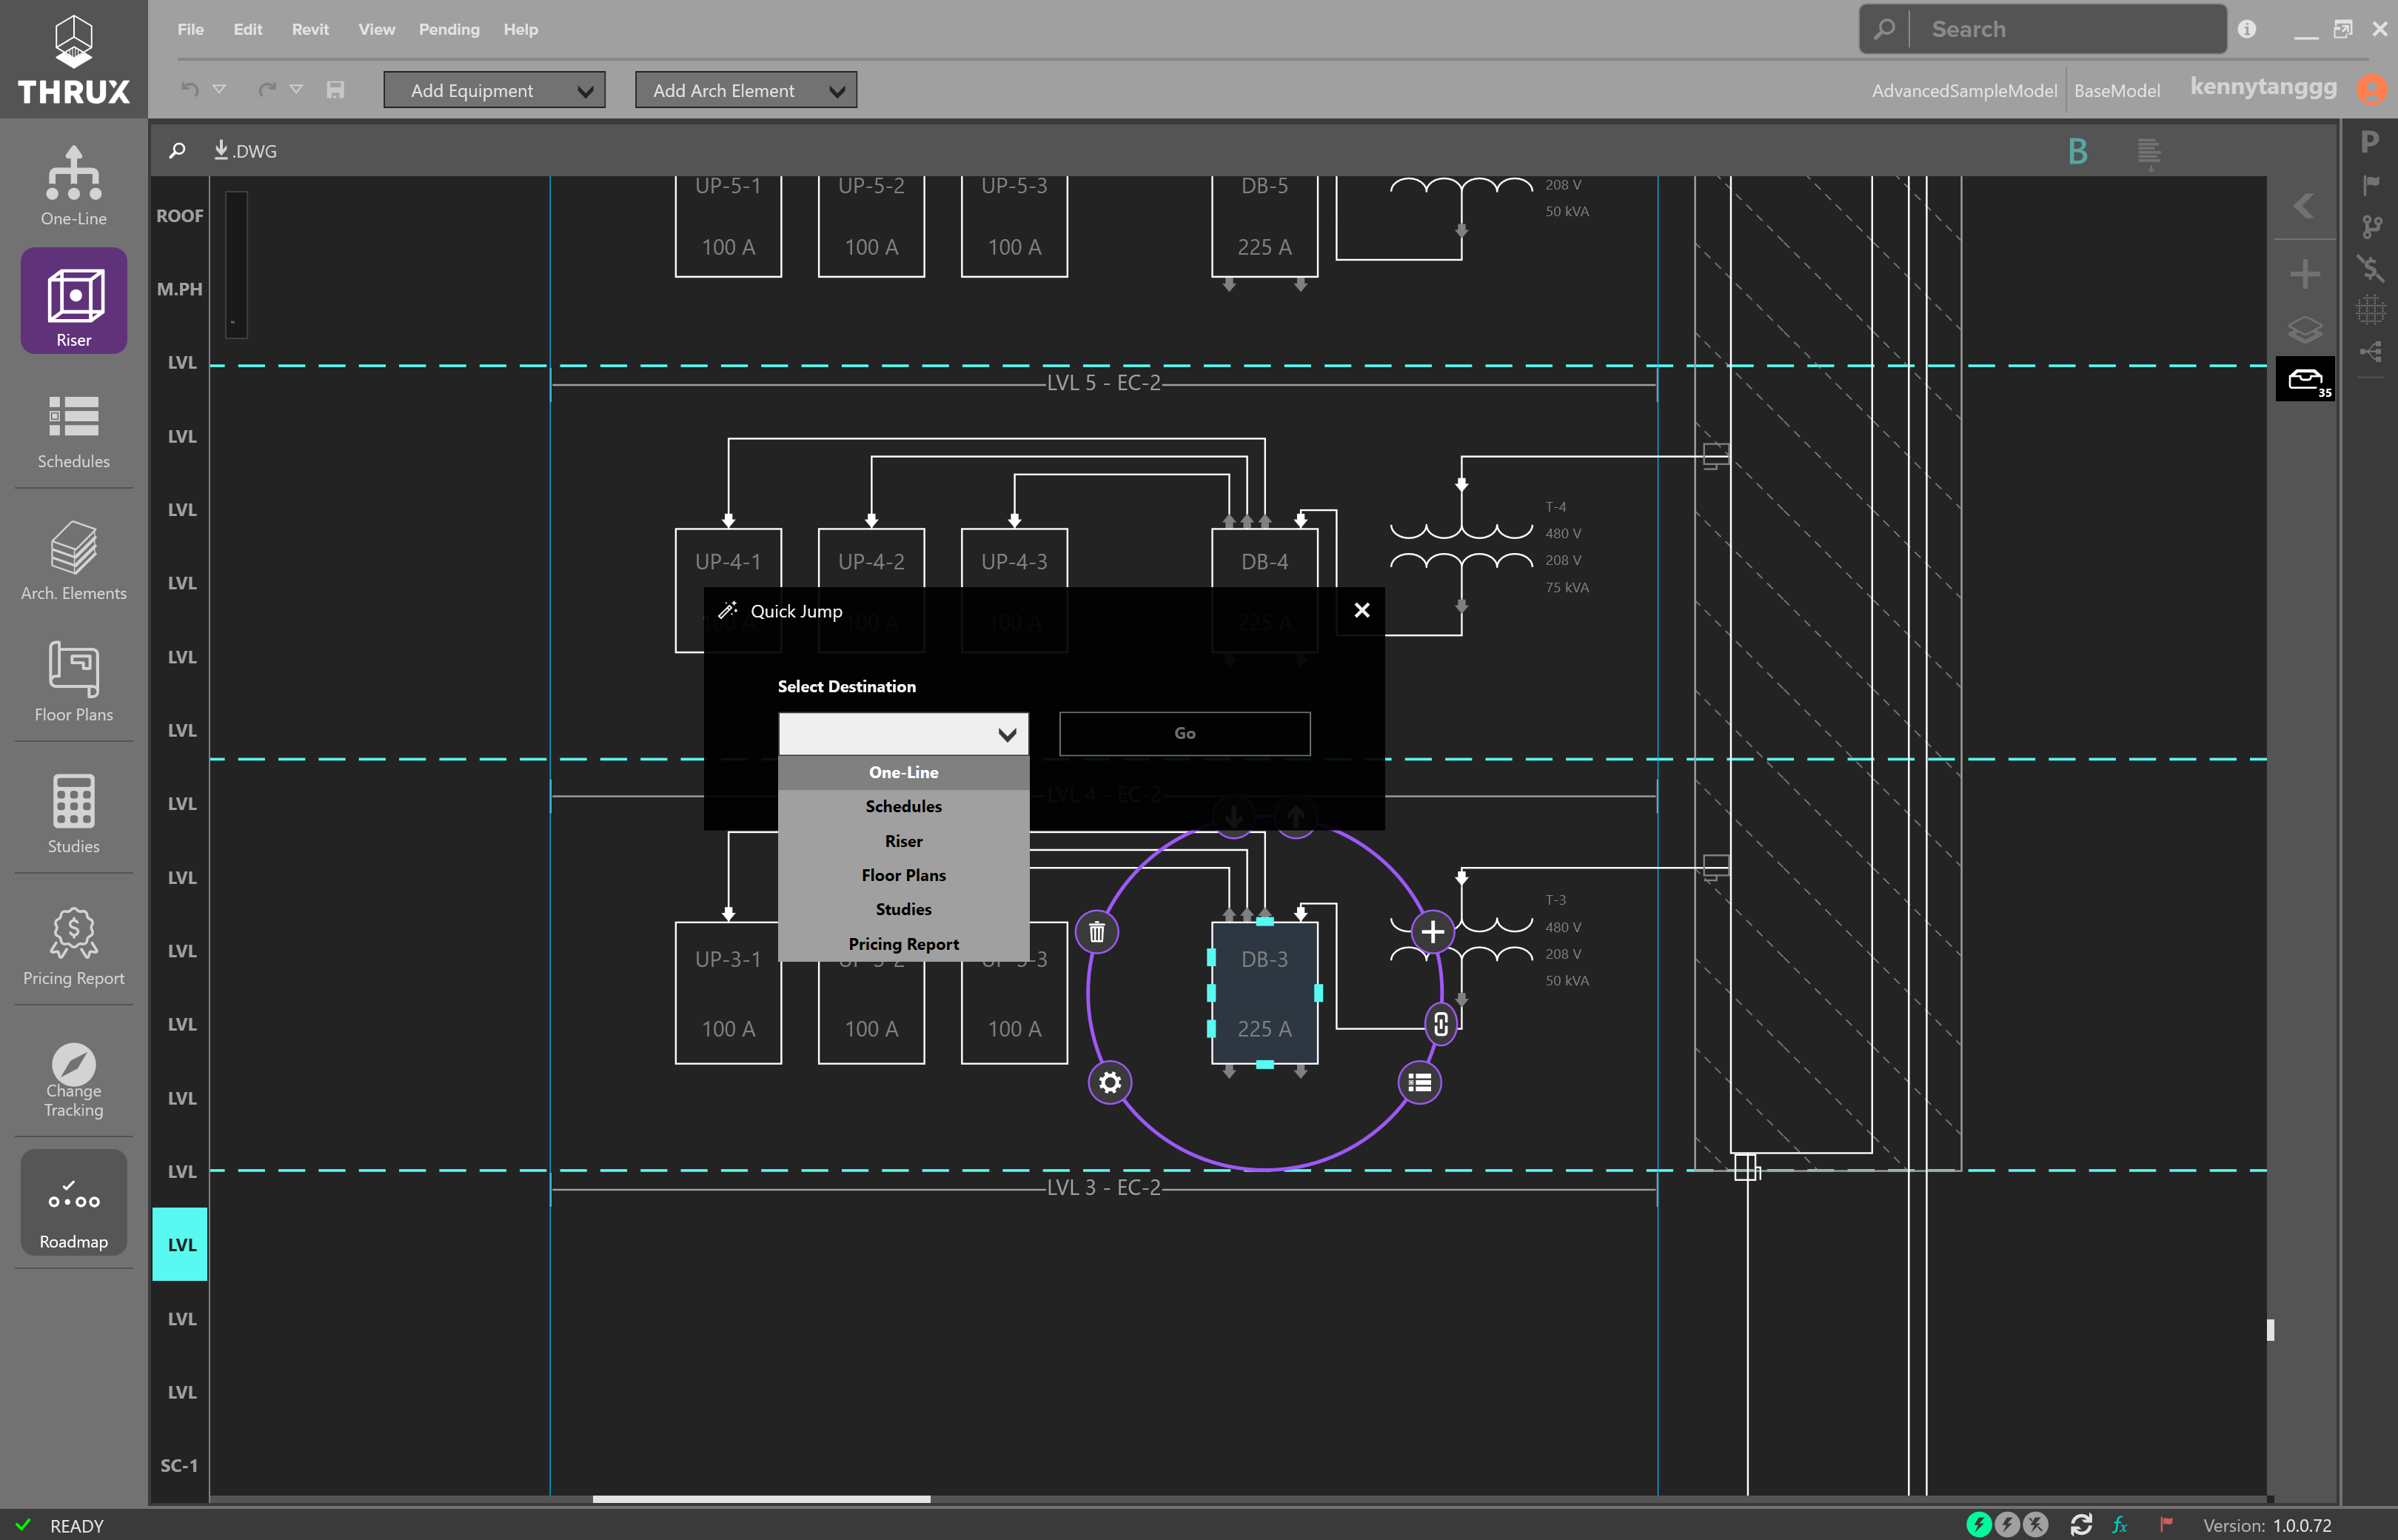This screenshot has width=2398, height=1540.
Task: Open the Studies sidebar section
Action: click(73, 813)
